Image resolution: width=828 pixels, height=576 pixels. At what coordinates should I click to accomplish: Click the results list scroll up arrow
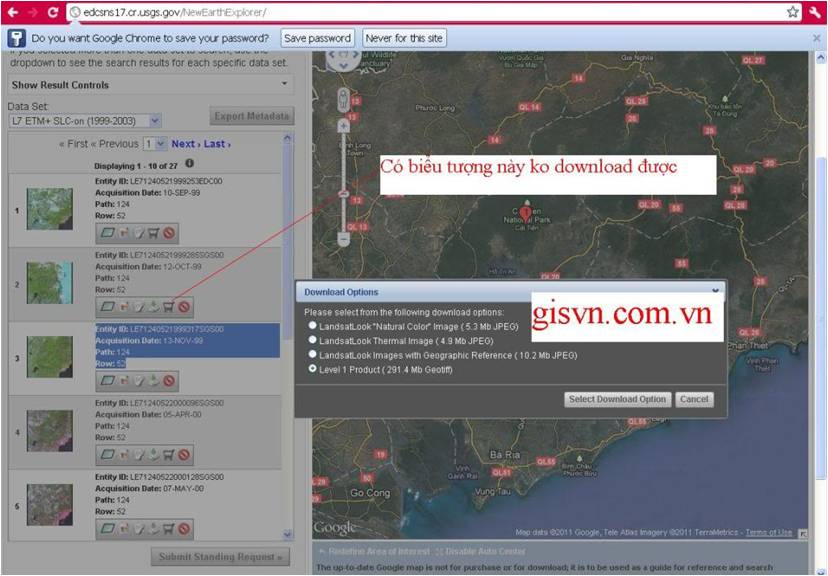click(287, 138)
